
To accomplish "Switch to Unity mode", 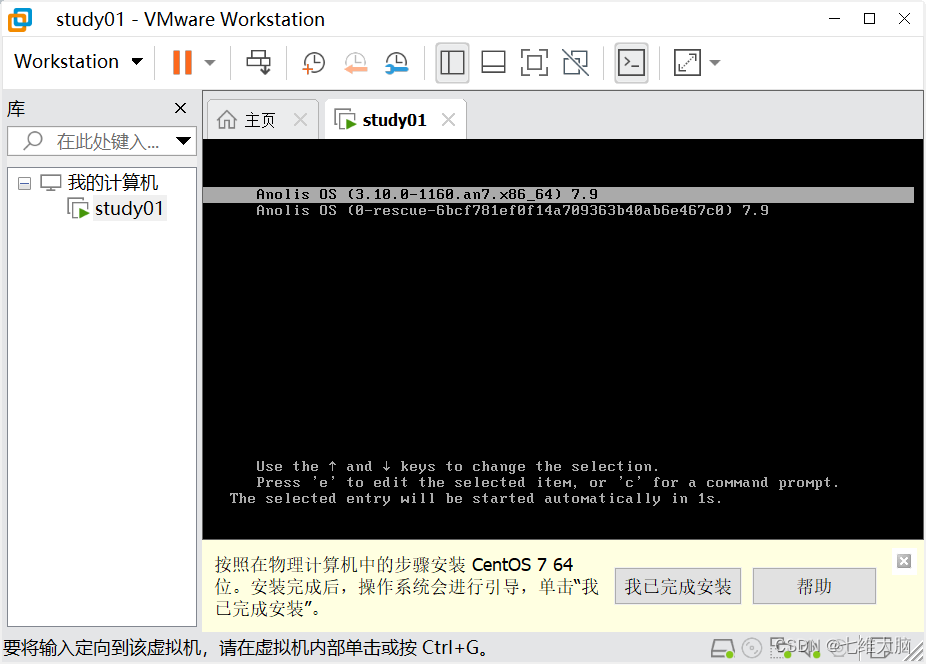I will pos(576,63).
